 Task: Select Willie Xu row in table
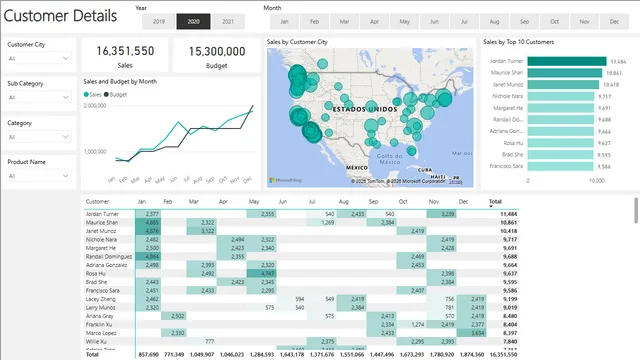pos(302,341)
